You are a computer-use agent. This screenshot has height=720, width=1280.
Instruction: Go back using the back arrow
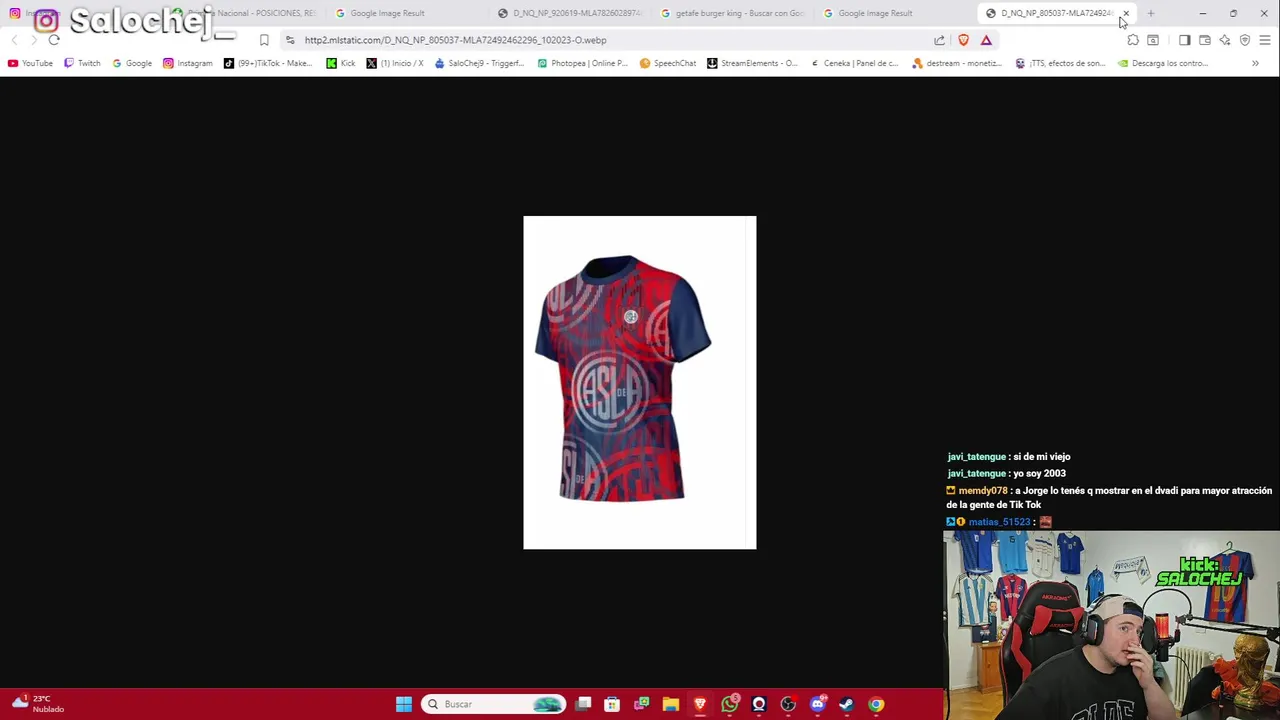click(x=14, y=40)
